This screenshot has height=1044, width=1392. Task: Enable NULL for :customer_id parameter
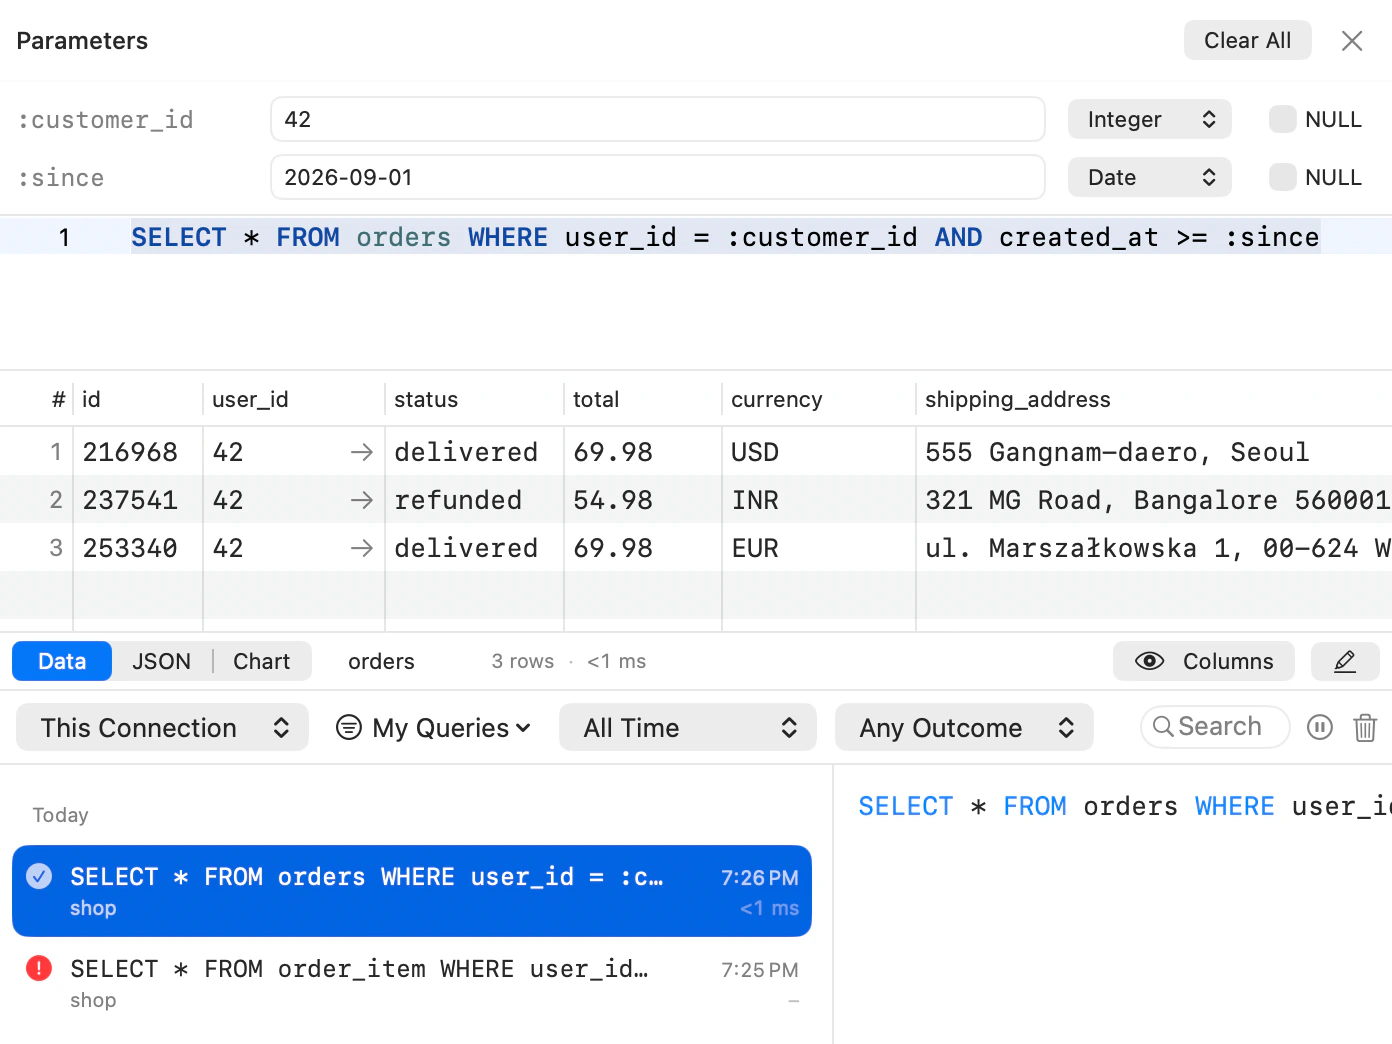(1283, 119)
